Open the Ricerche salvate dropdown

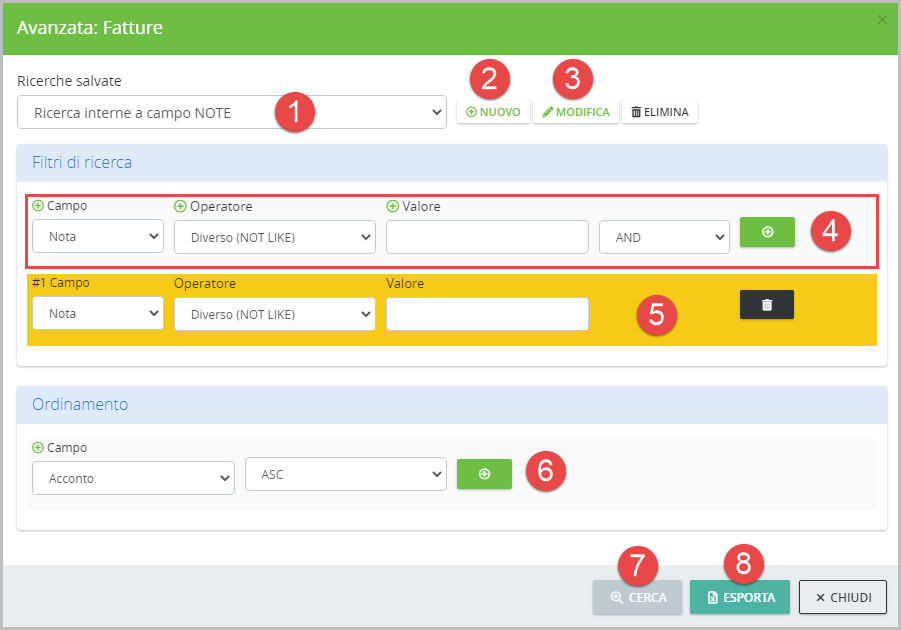(x=231, y=113)
